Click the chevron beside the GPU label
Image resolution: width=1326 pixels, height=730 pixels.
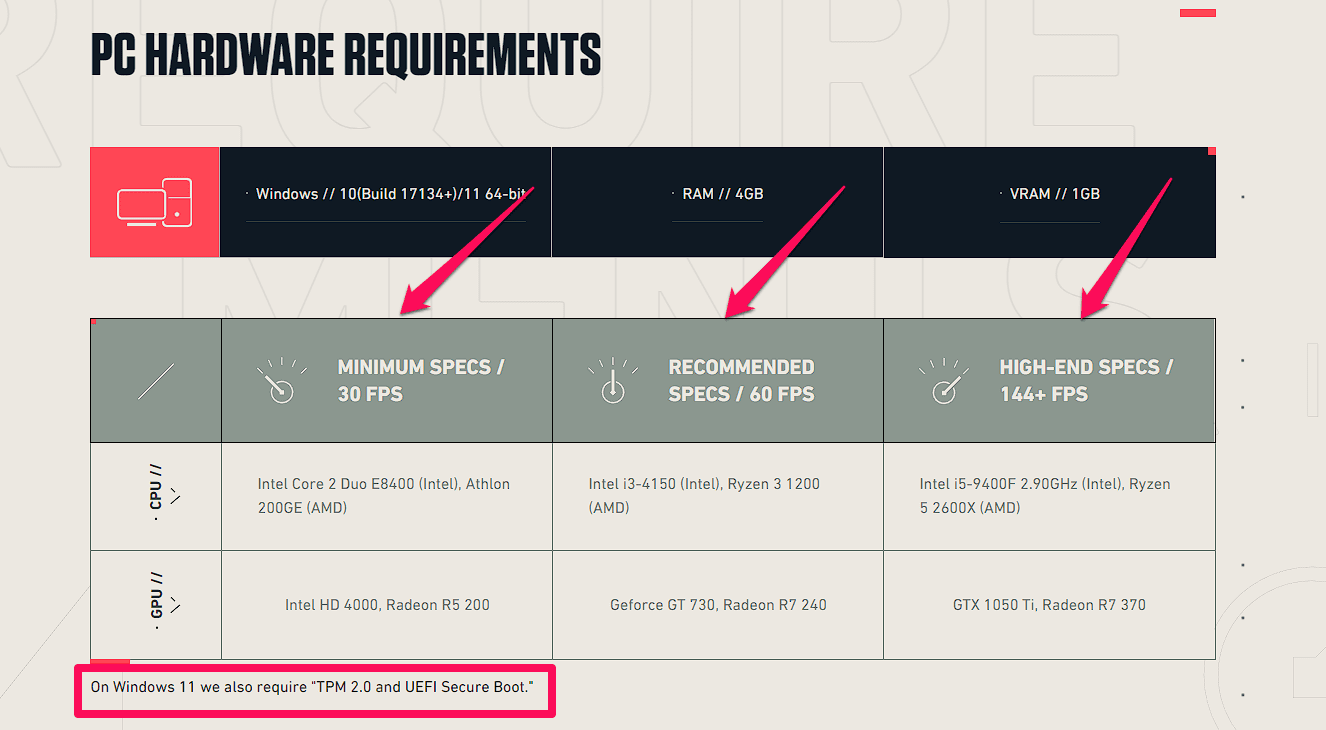coord(176,604)
